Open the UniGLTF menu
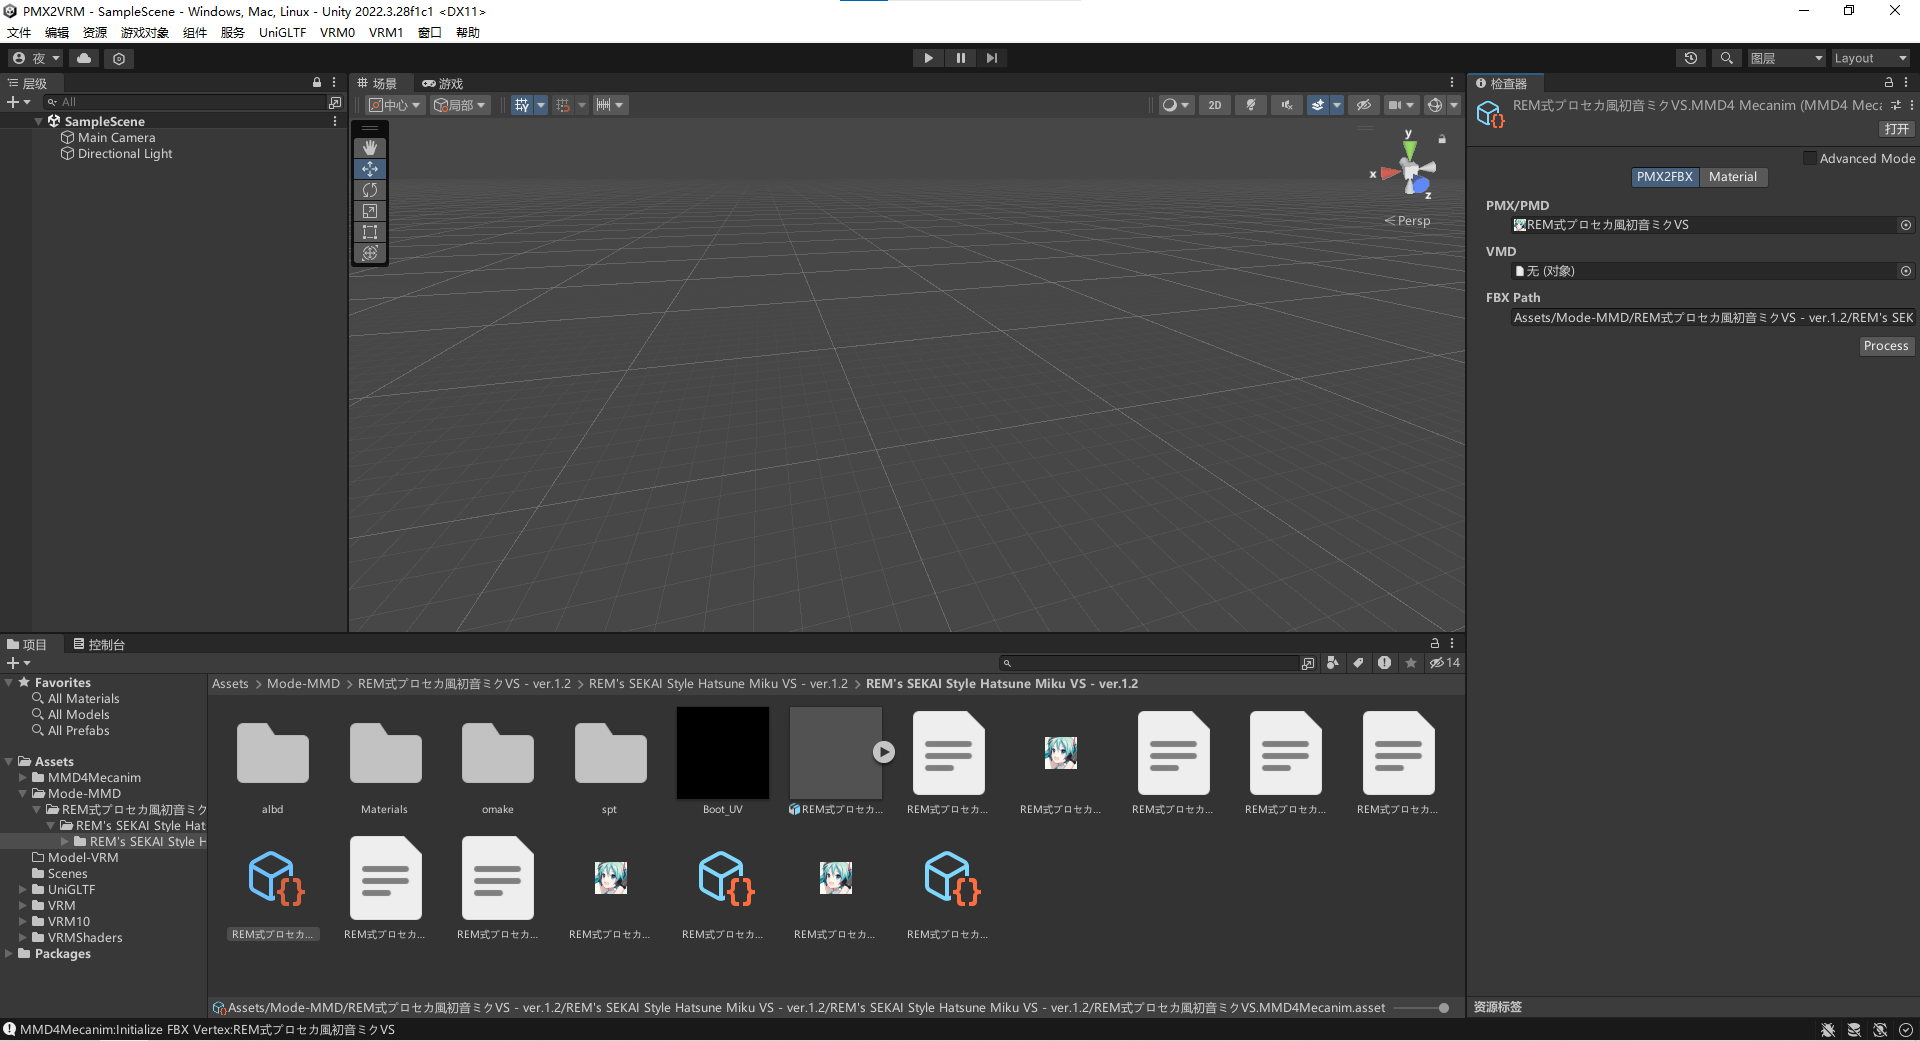Screen dimensions: 1920x1041 pos(282,33)
